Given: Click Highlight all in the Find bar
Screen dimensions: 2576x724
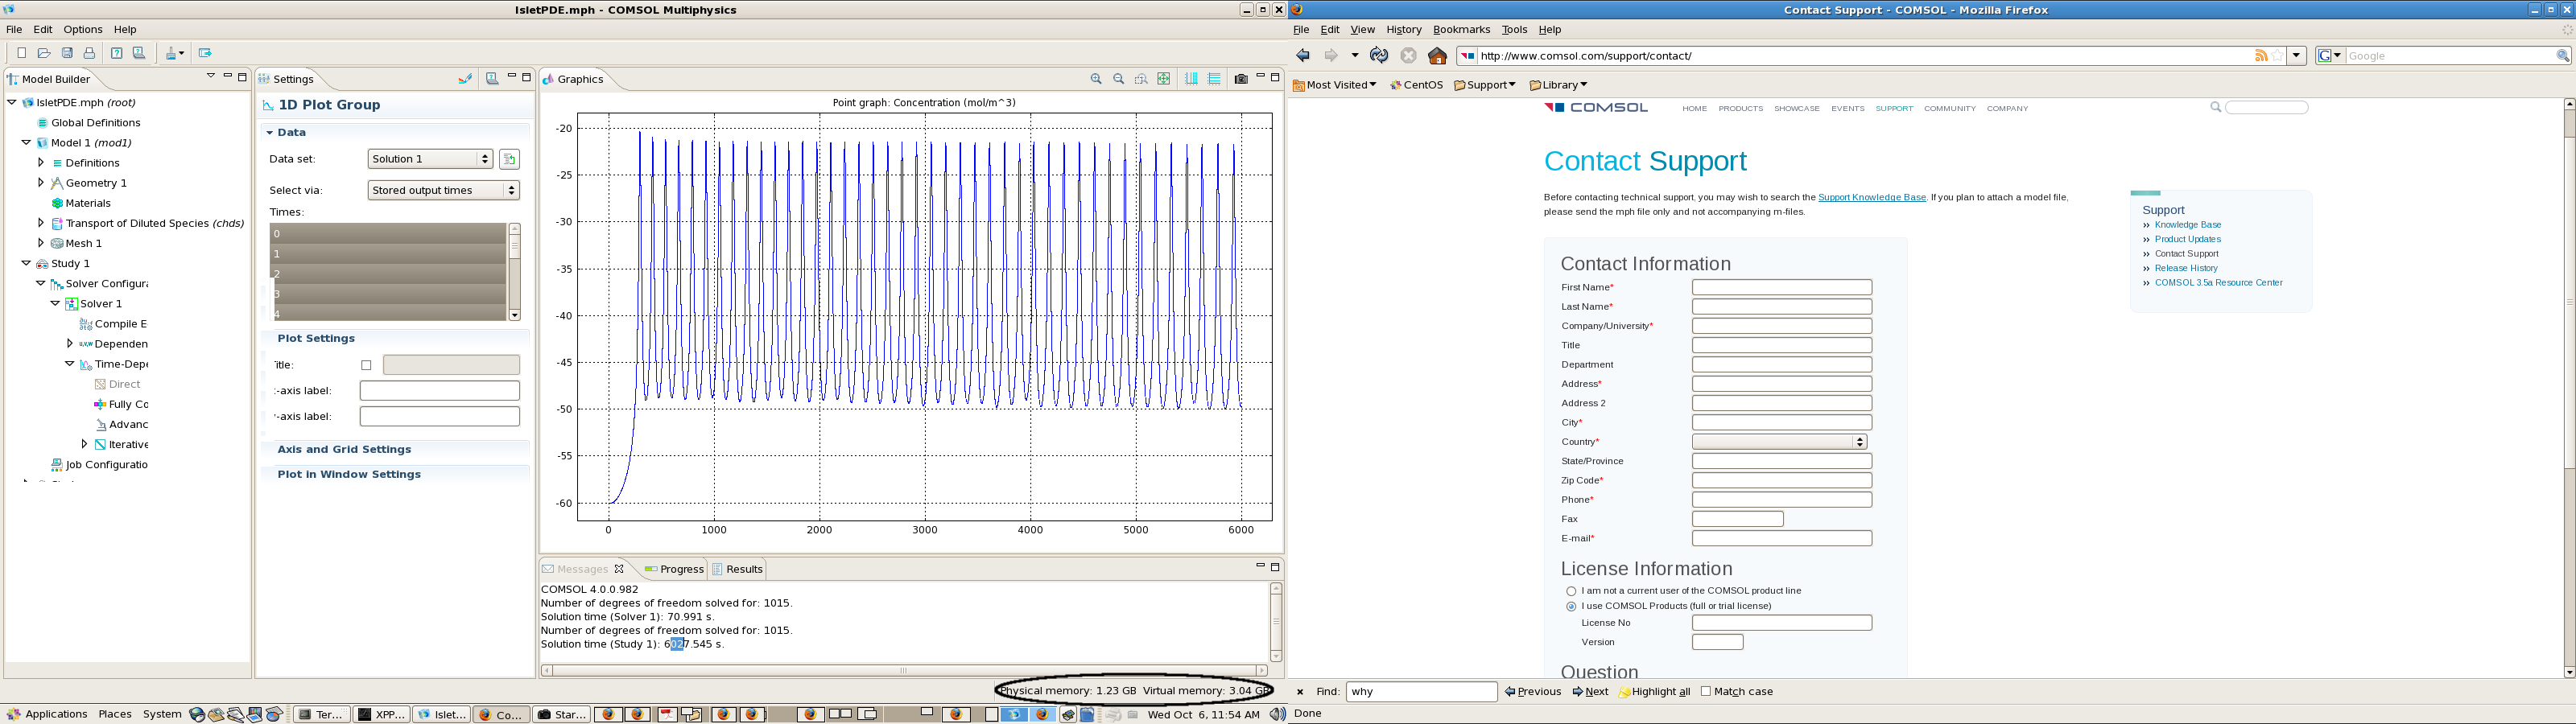Looking at the screenshot, I should click(1654, 691).
